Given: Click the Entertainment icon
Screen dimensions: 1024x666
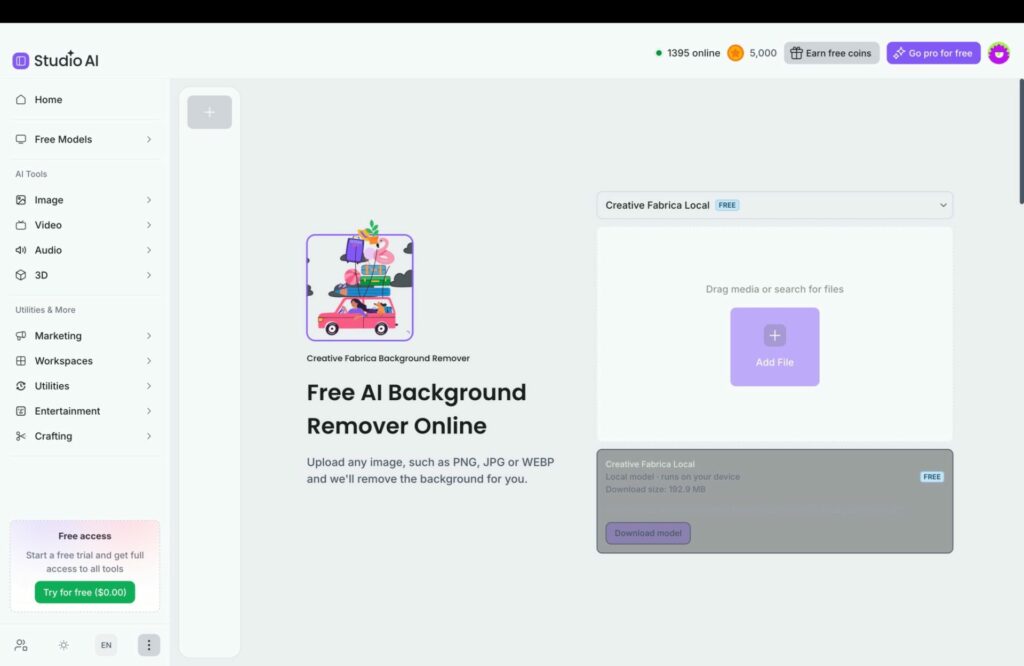Looking at the screenshot, I should point(21,411).
